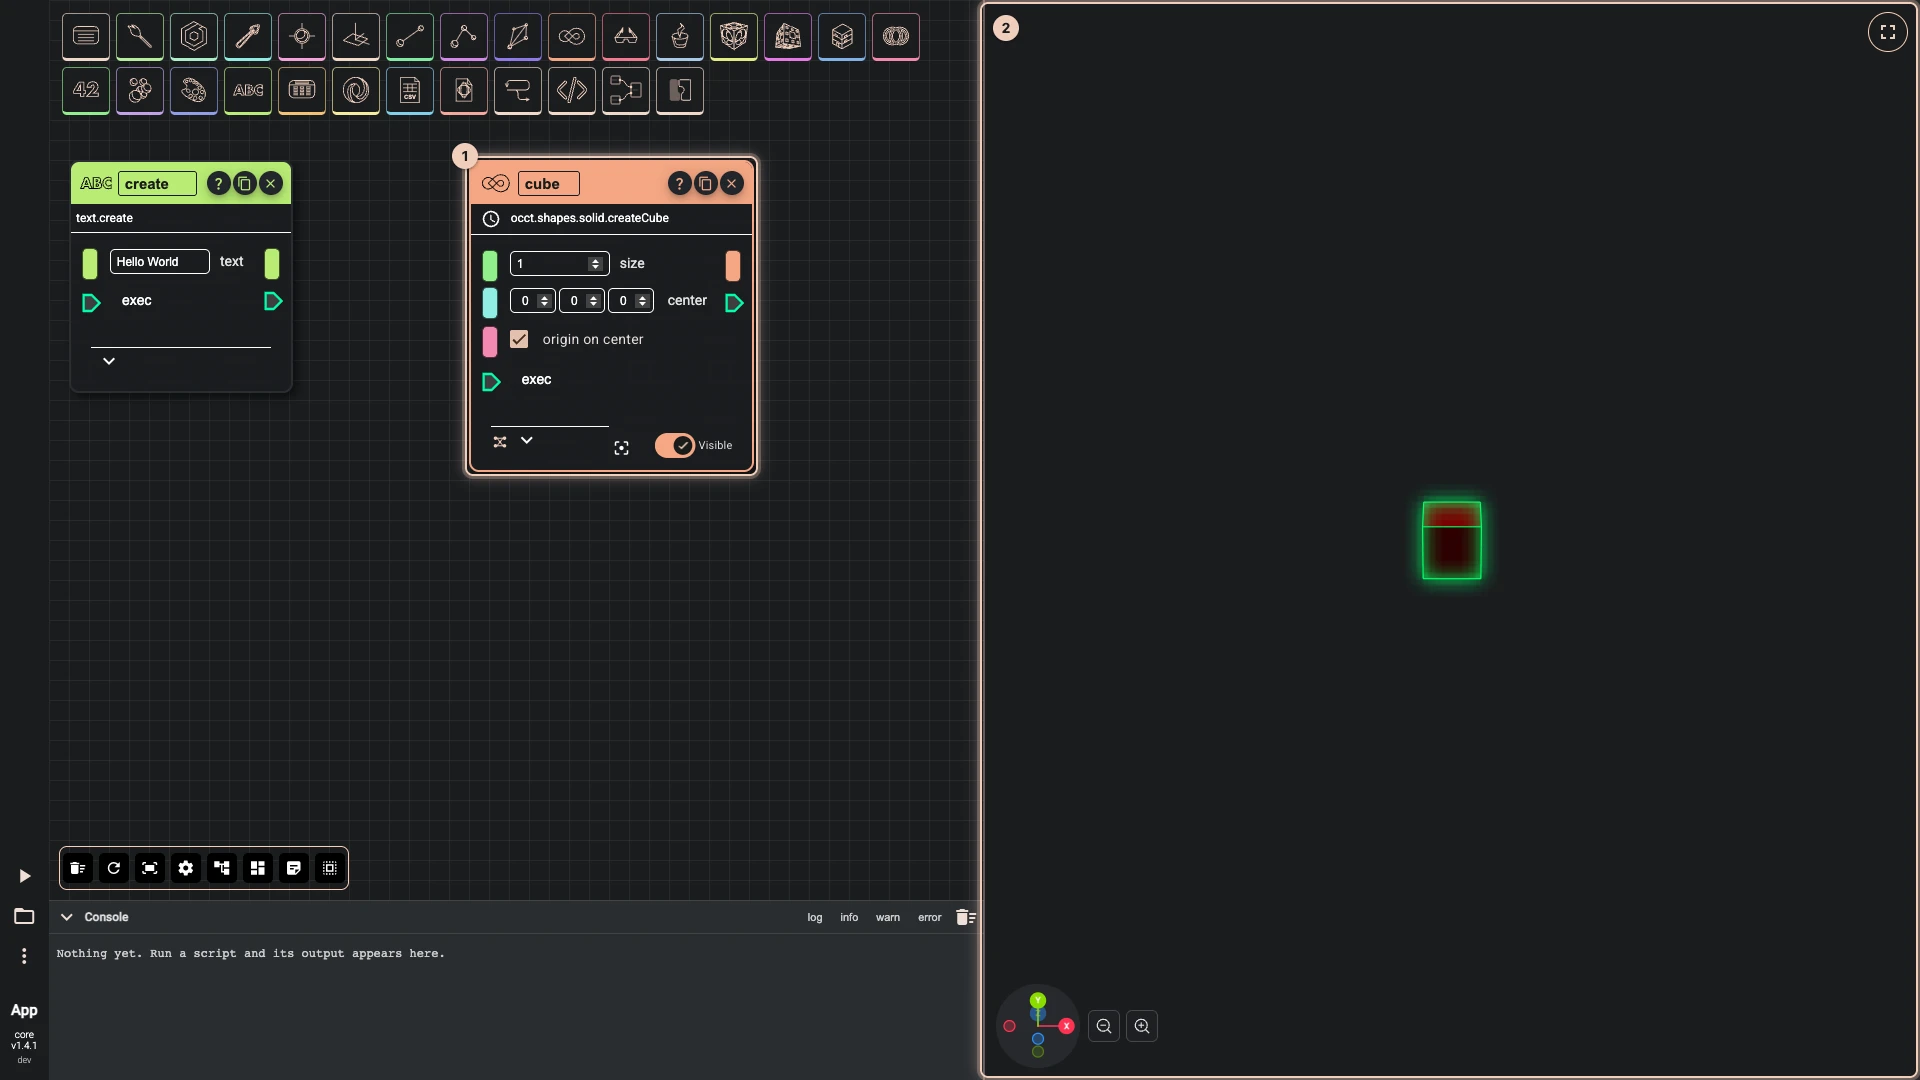Open the code brackets category icon
The width and height of the screenshot is (1920, 1080).
[572, 90]
